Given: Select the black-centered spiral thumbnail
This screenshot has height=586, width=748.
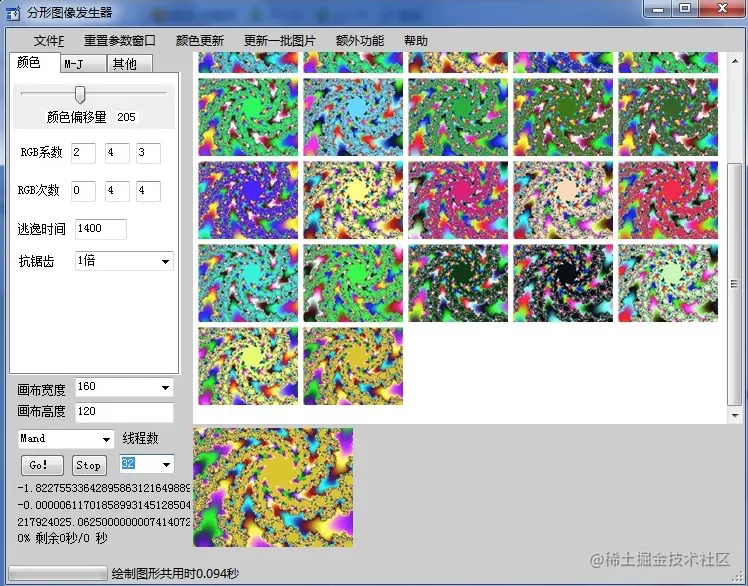Looking at the screenshot, I should 563,283.
